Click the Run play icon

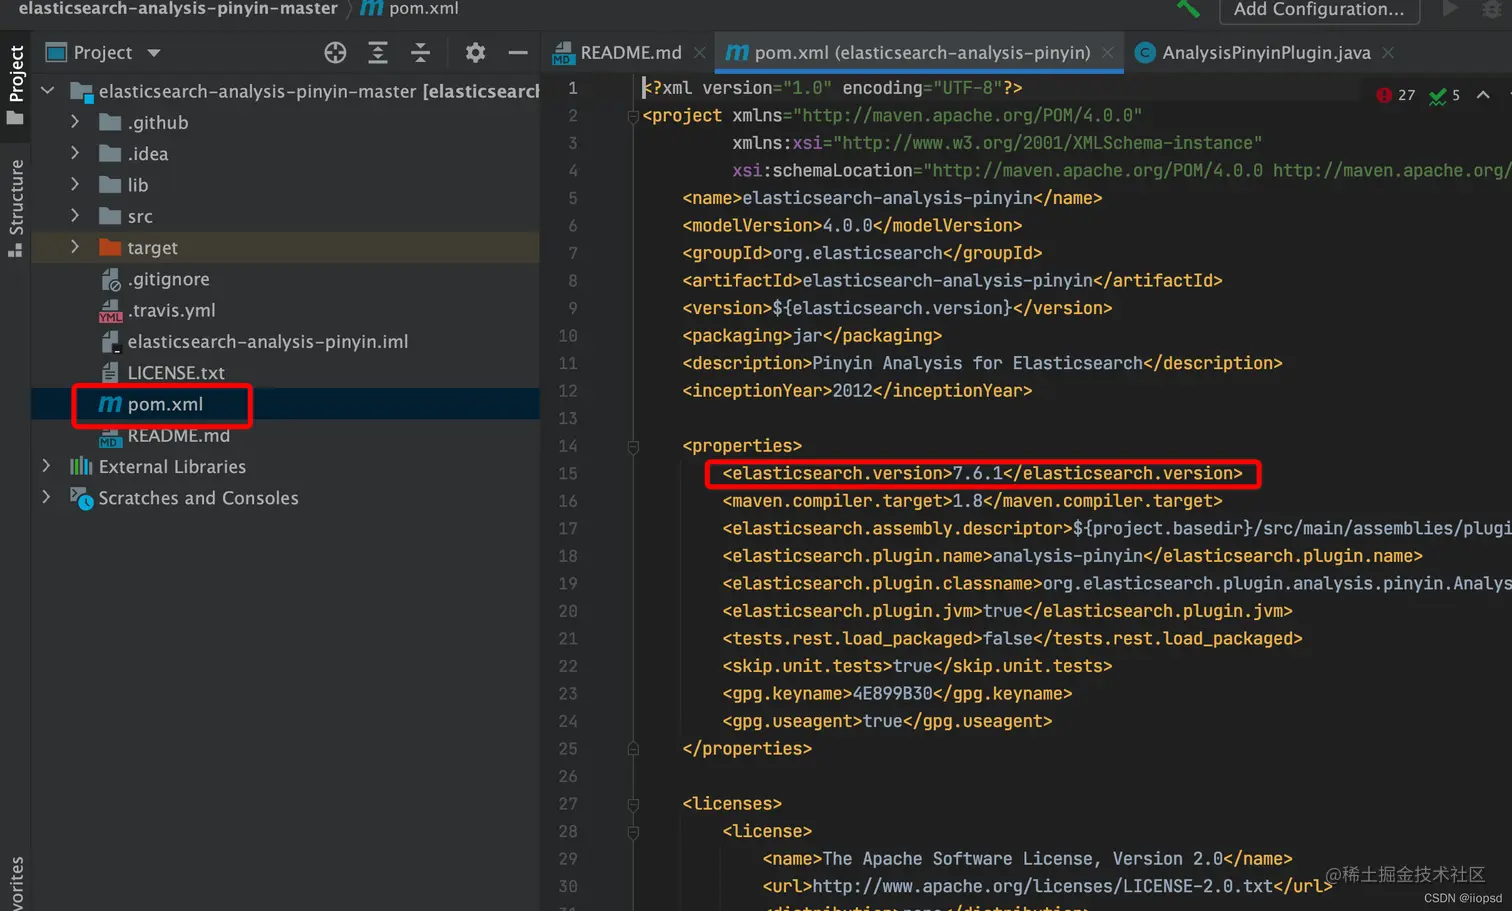[x=1450, y=9]
